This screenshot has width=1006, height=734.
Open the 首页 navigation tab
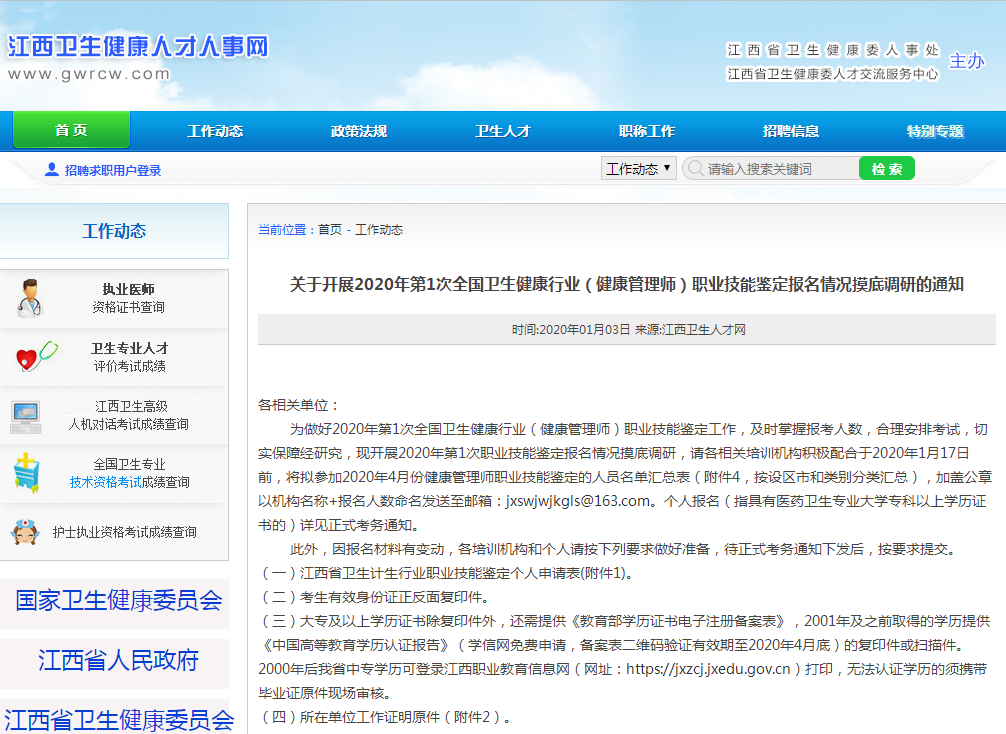[x=71, y=131]
